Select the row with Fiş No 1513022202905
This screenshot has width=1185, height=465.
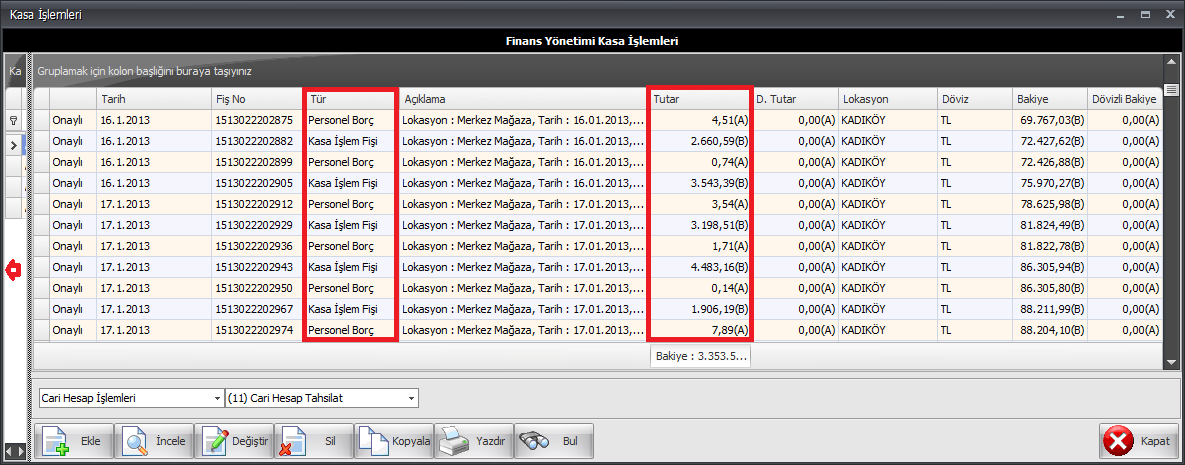[254, 183]
